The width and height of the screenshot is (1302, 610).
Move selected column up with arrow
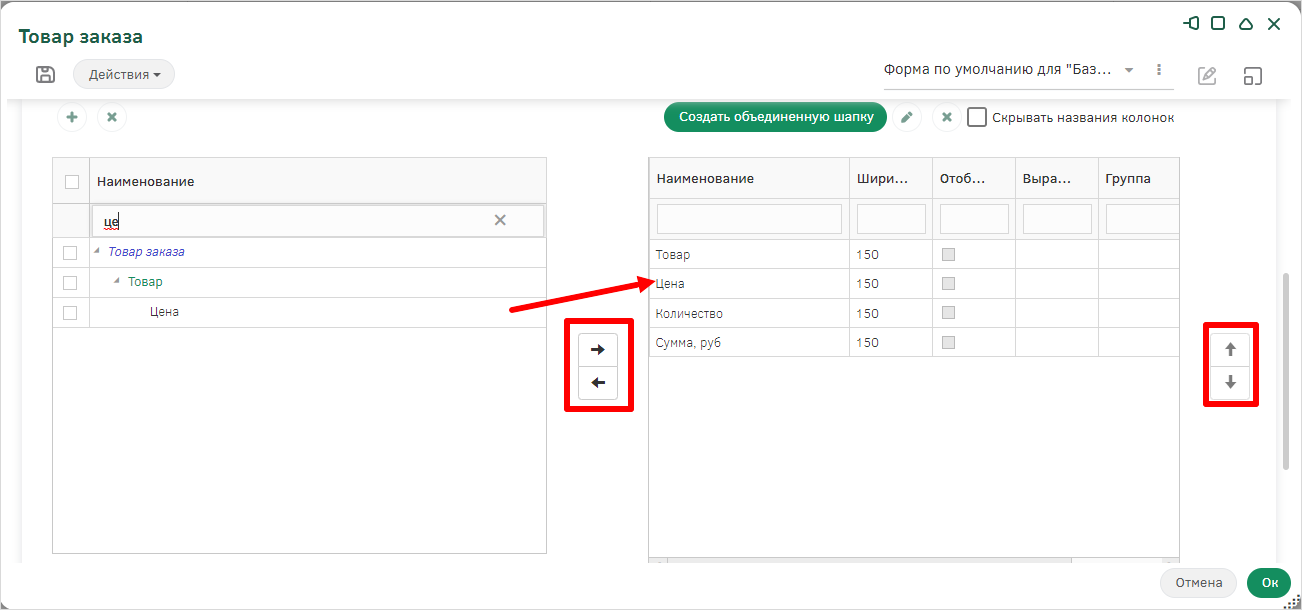(1231, 349)
